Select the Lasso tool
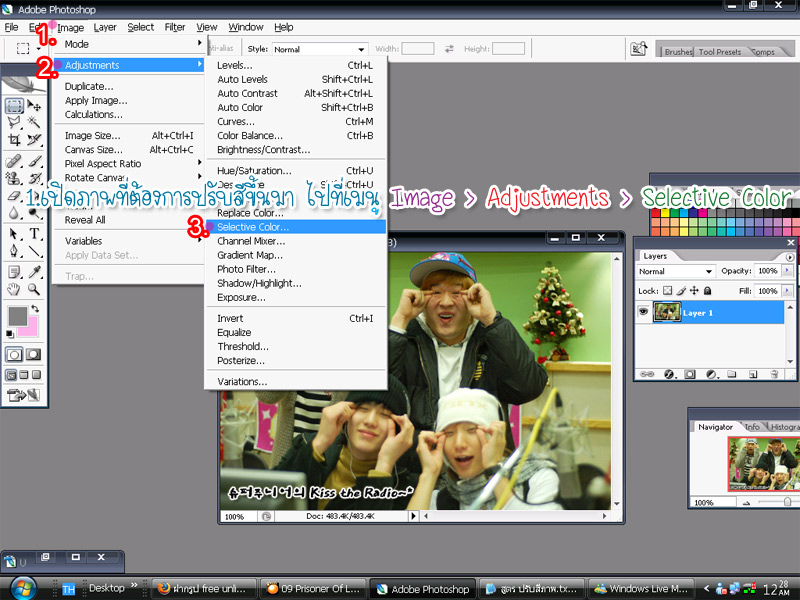Viewport: 800px width, 600px height. (x=14, y=122)
